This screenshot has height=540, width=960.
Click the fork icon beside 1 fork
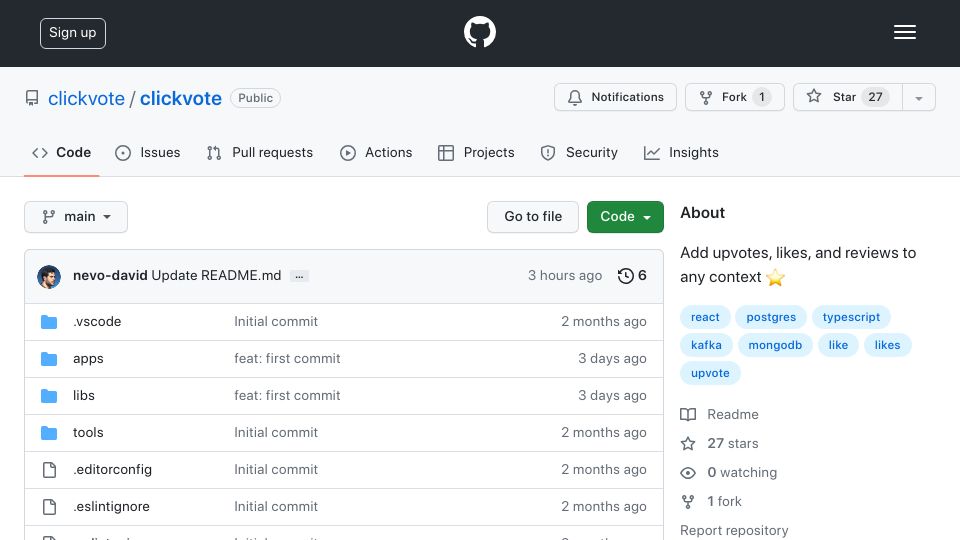[688, 501]
